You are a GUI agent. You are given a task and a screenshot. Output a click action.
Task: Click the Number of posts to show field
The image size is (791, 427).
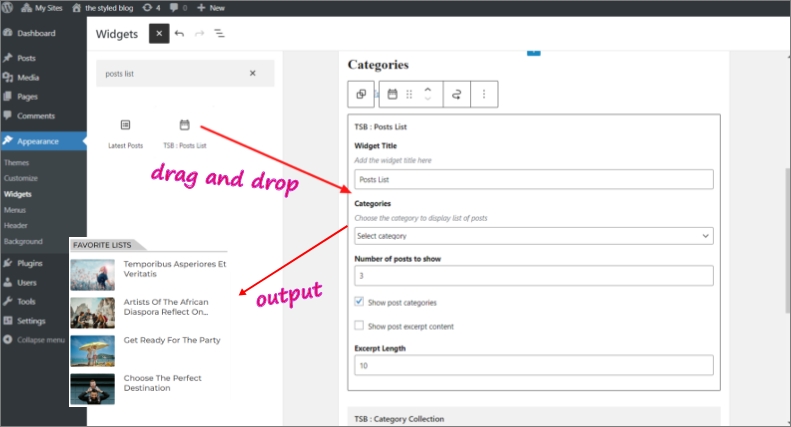pos(533,276)
